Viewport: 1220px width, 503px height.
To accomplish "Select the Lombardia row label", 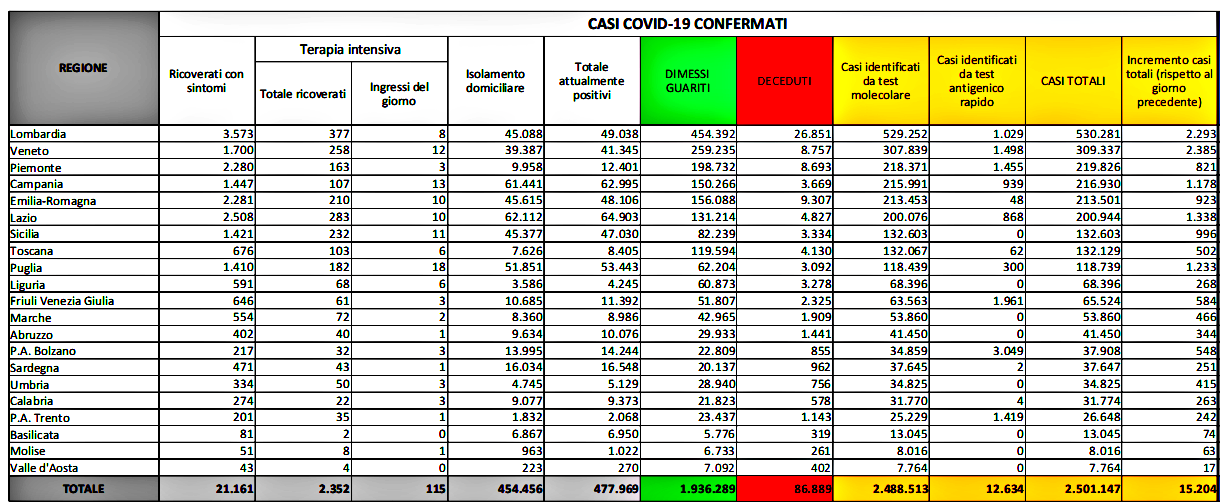I will (38, 133).
